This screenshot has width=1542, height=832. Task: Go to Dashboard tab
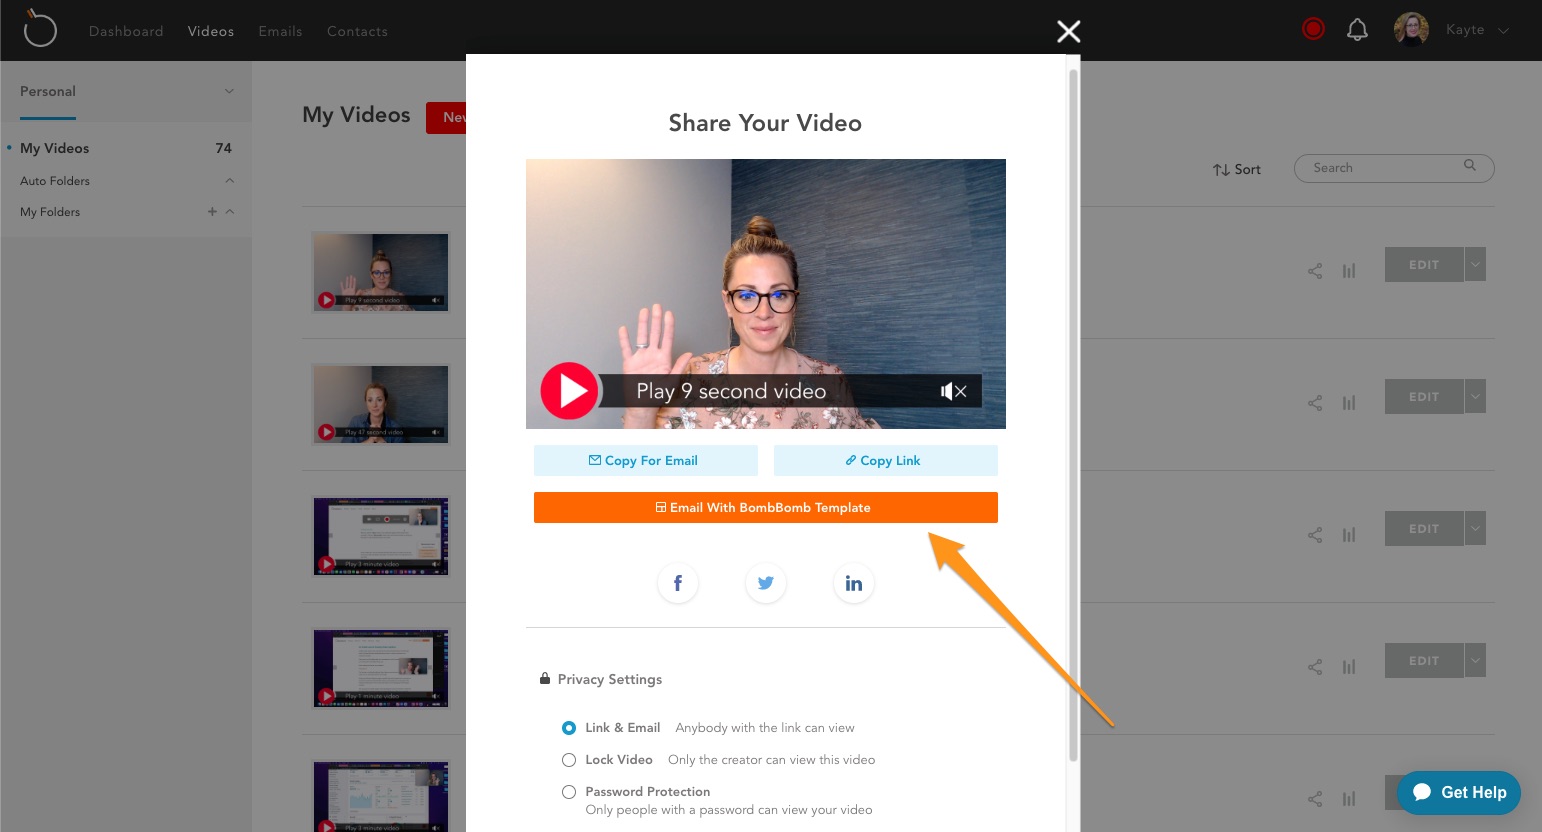(126, 31)
